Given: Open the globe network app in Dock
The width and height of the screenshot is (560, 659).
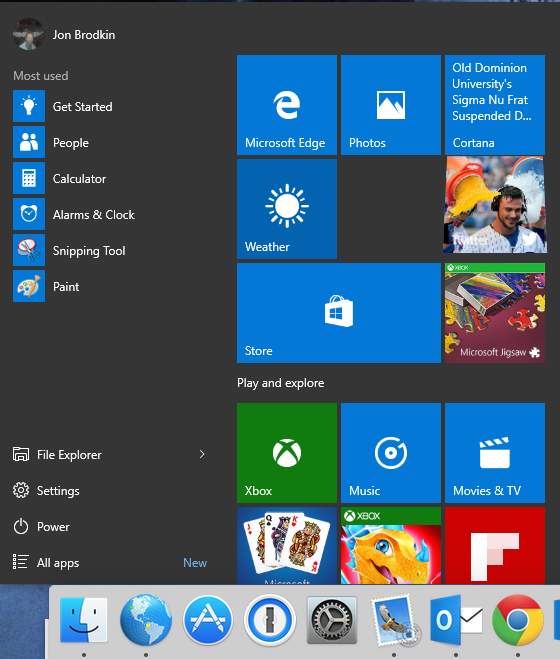Looking at the screenshot, I should tap(146, 620).
